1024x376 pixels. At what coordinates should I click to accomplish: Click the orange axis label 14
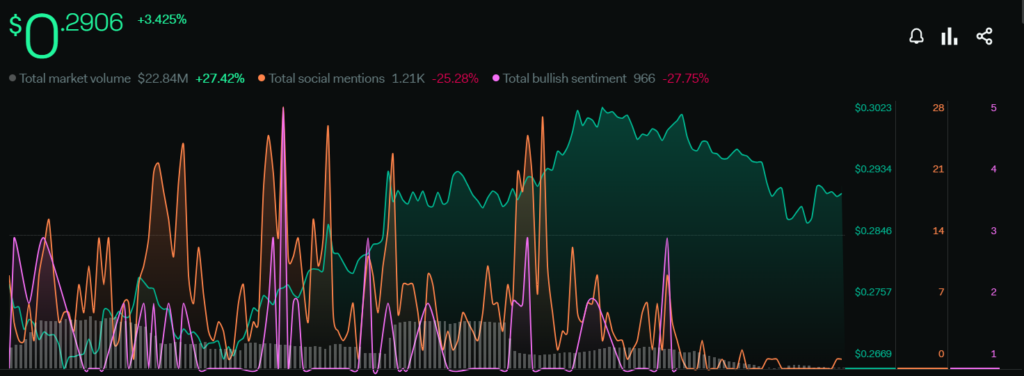(938, 231)
